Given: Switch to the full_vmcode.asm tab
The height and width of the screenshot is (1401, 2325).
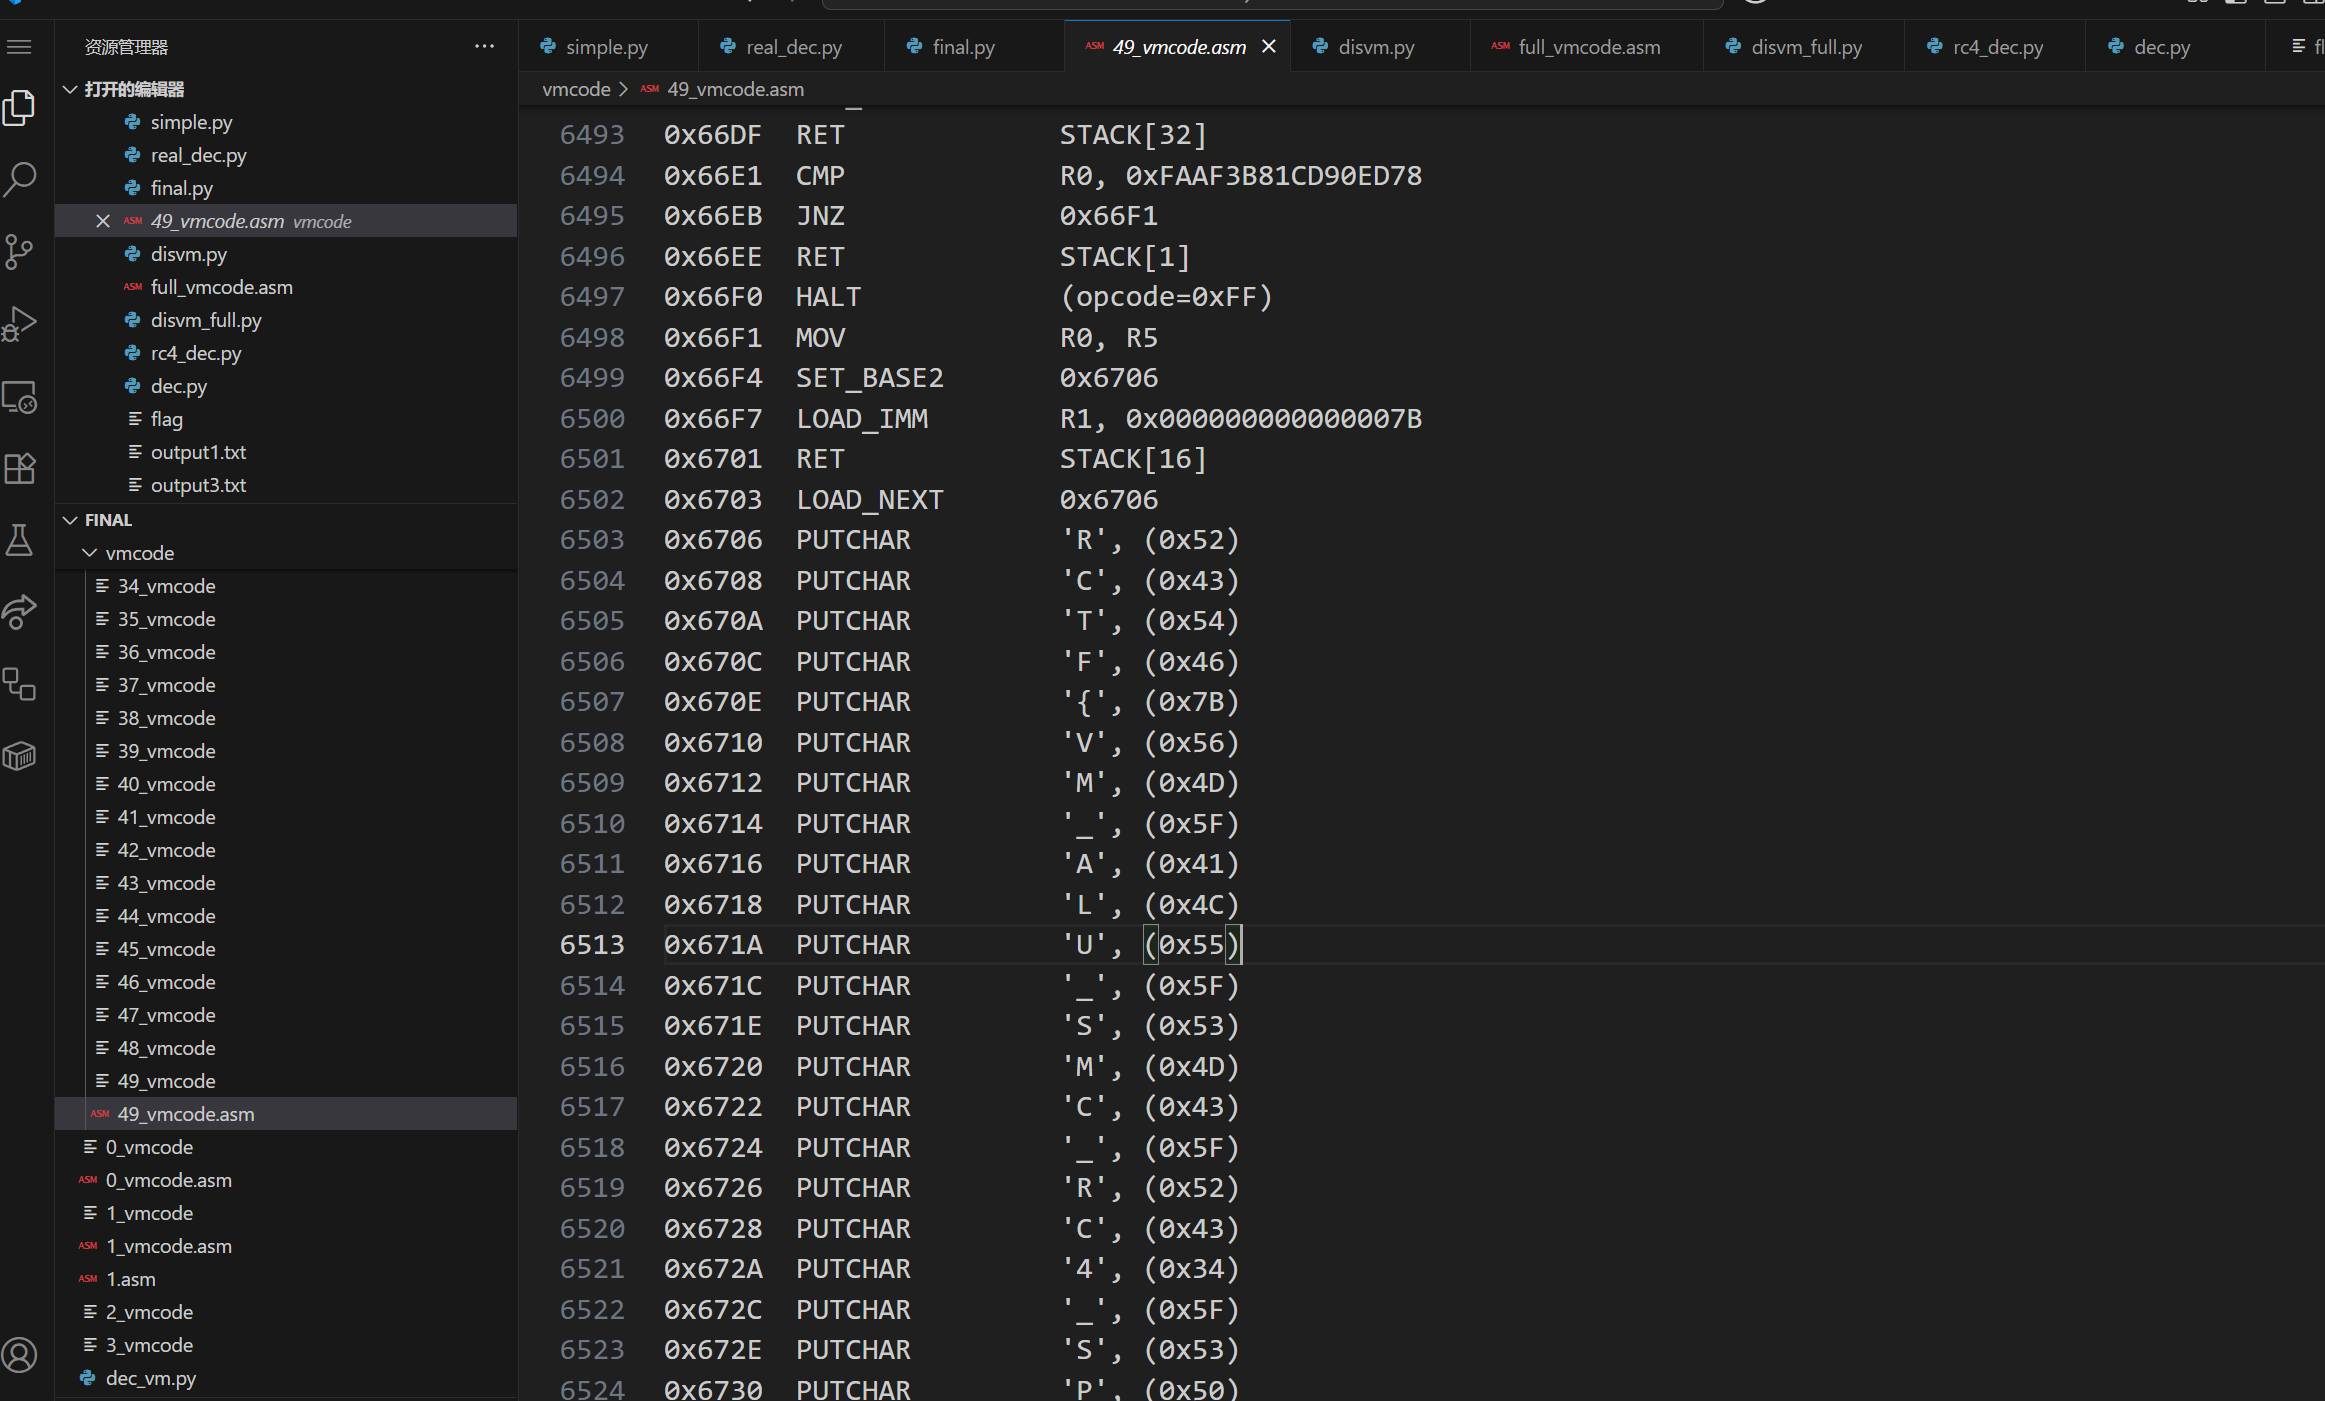Looking at the screenshot, I should pos(1588,47).
